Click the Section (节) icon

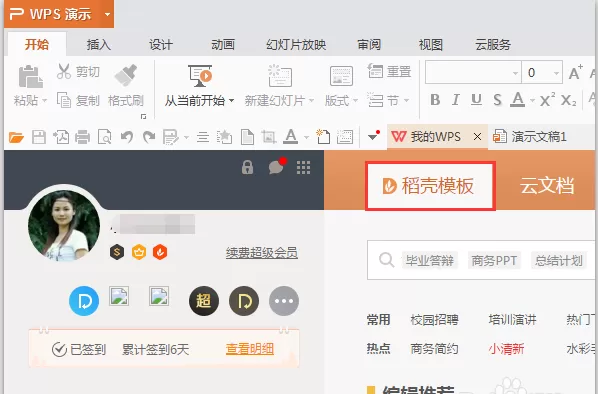tap(375, 100)
